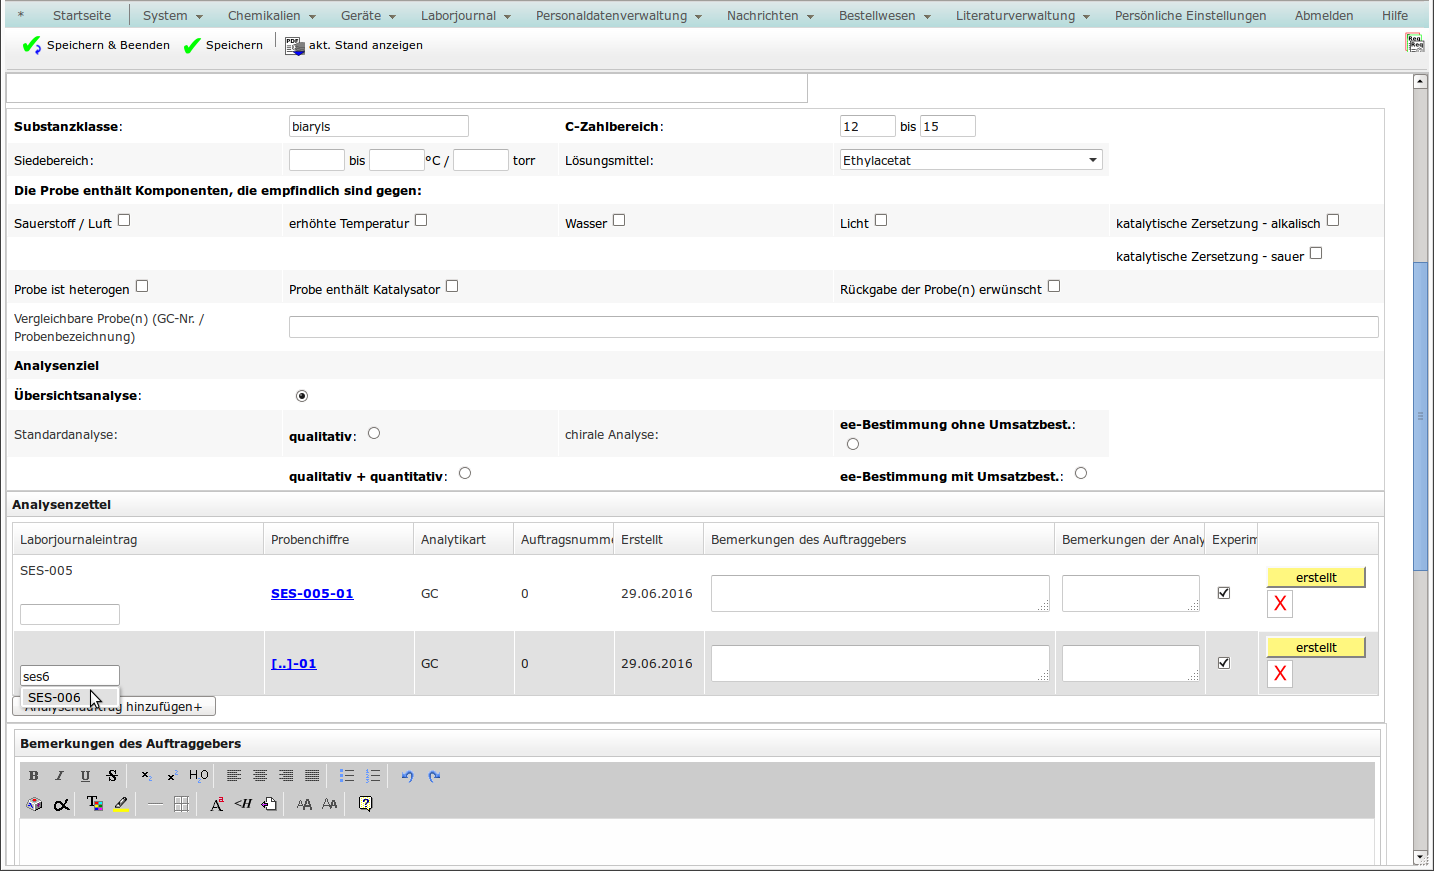
Task: Check 'Probe enthält Katalysator' box
Action: point(452,286)
